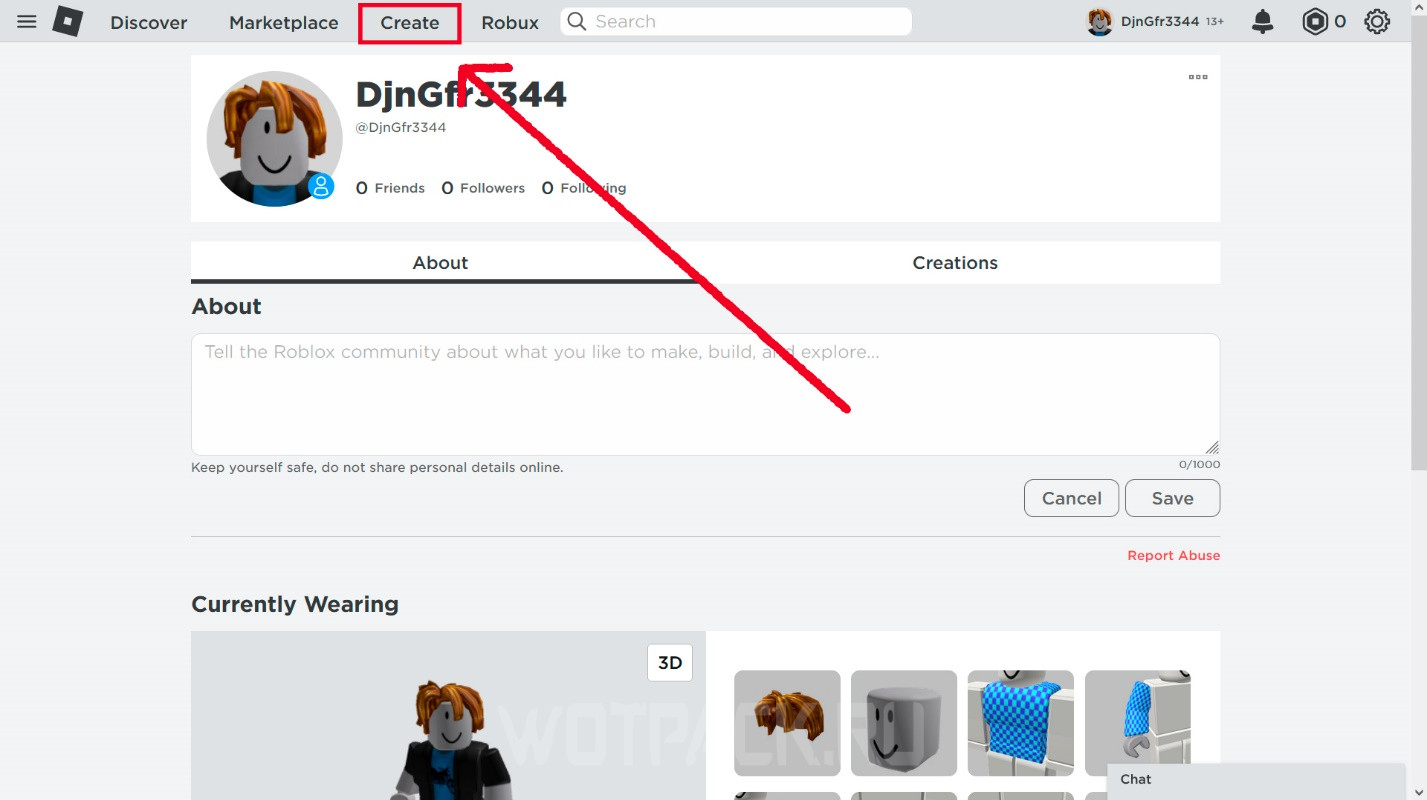Save the About description
Image resolution: width=1427 pixels, height=800 pixels.
pyautogui.click(x=1172, y=498)
